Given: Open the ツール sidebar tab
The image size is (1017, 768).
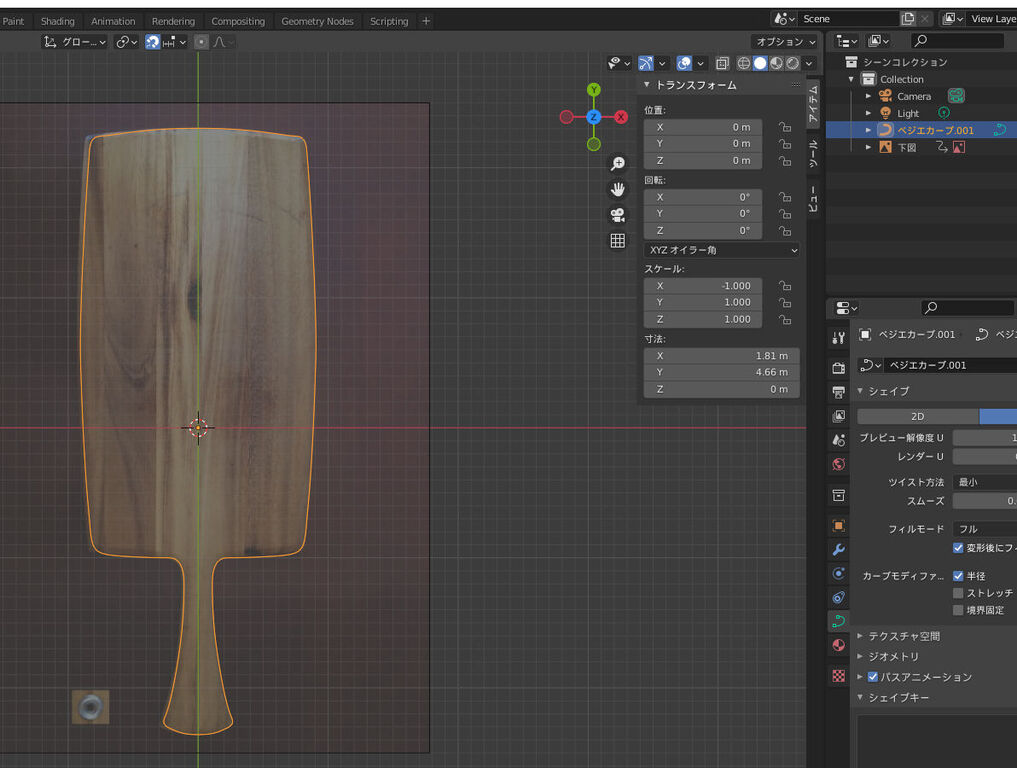Looking at the screenshot, I should click(813, 152).
